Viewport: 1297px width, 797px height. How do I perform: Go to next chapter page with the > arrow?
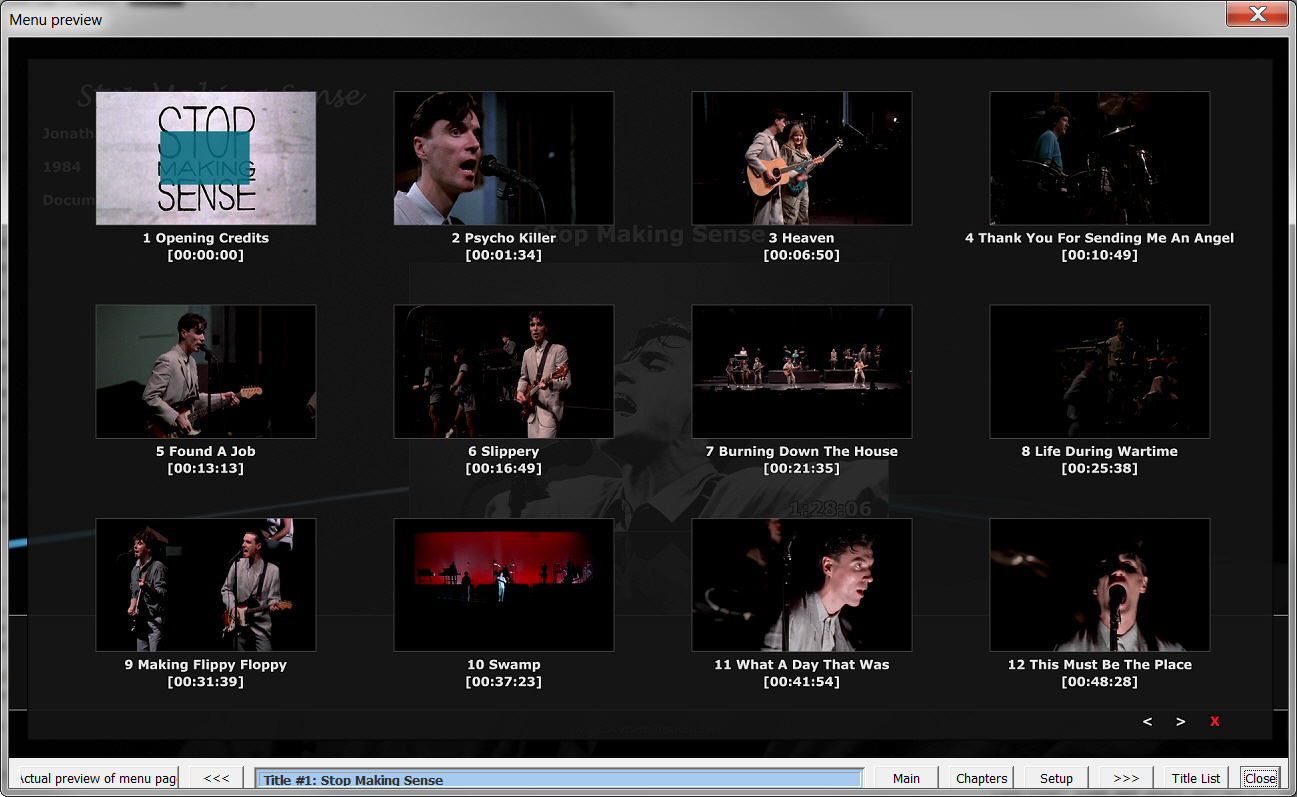pos(1181,722)
